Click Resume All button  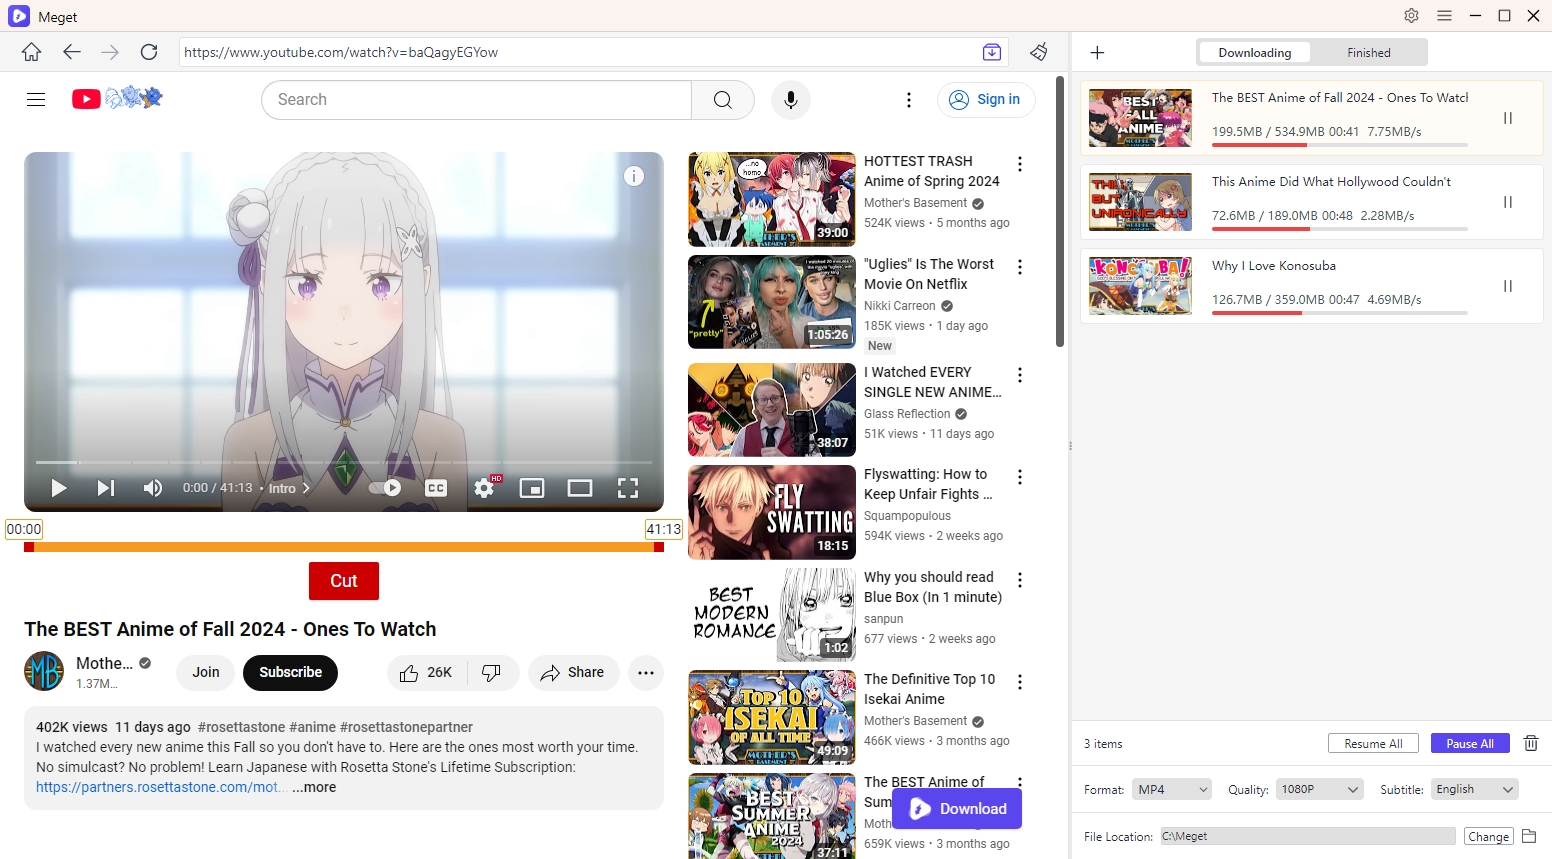[1373, 743]
